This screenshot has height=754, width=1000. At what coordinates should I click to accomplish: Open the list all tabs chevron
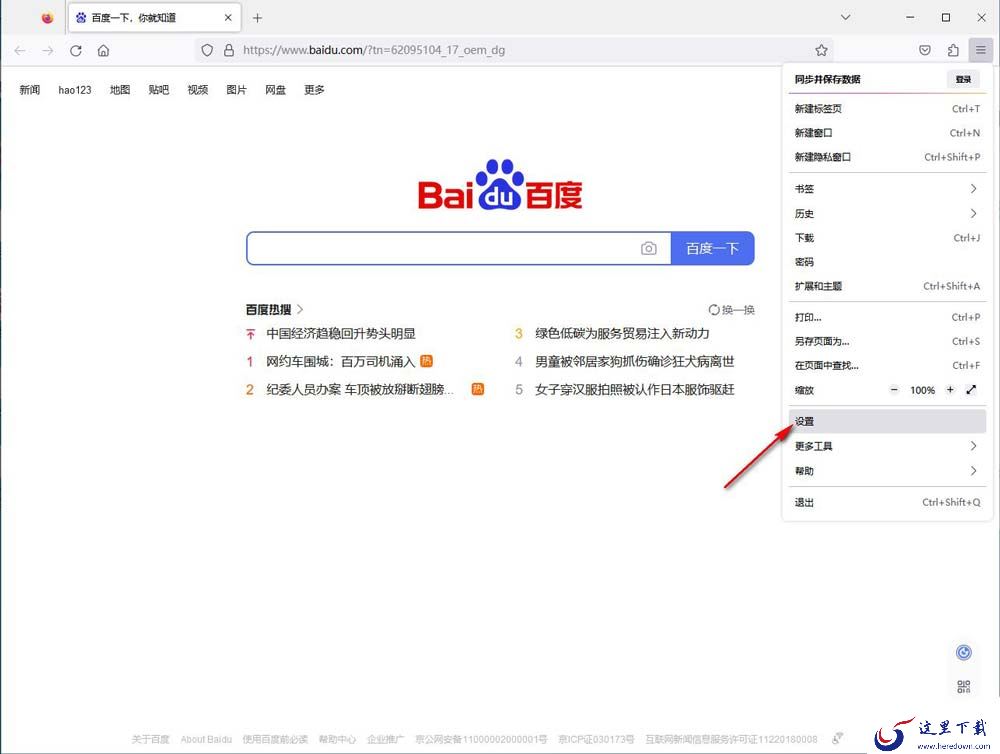point(845,18)
